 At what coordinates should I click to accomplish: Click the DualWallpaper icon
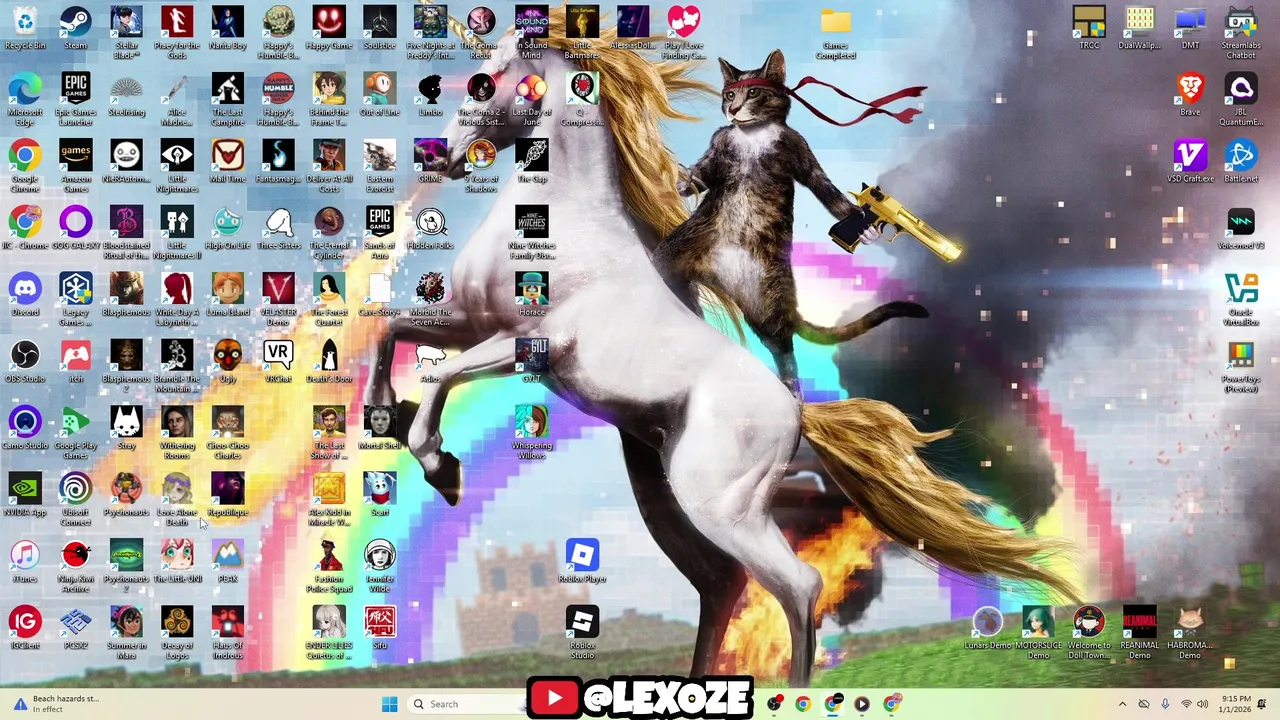click(1139, 28)
